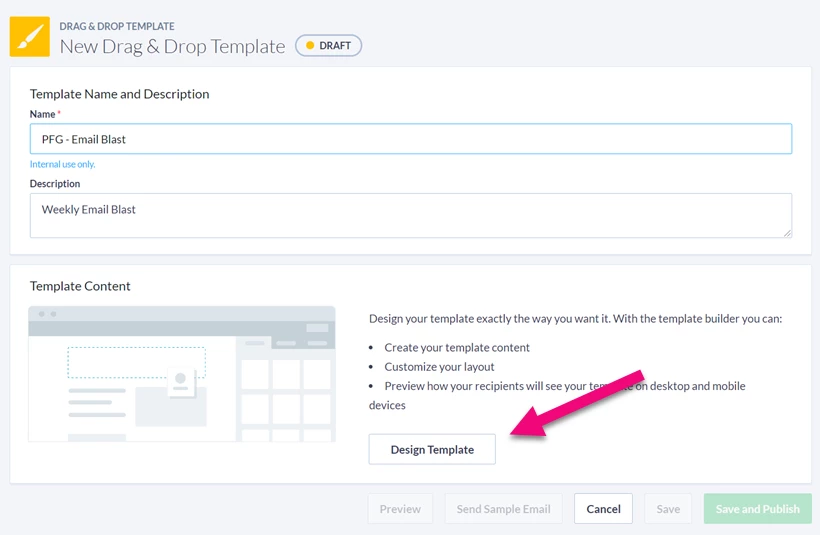The image size is (820, 535).
Task: Click Save and Publish
Action: 758,509
